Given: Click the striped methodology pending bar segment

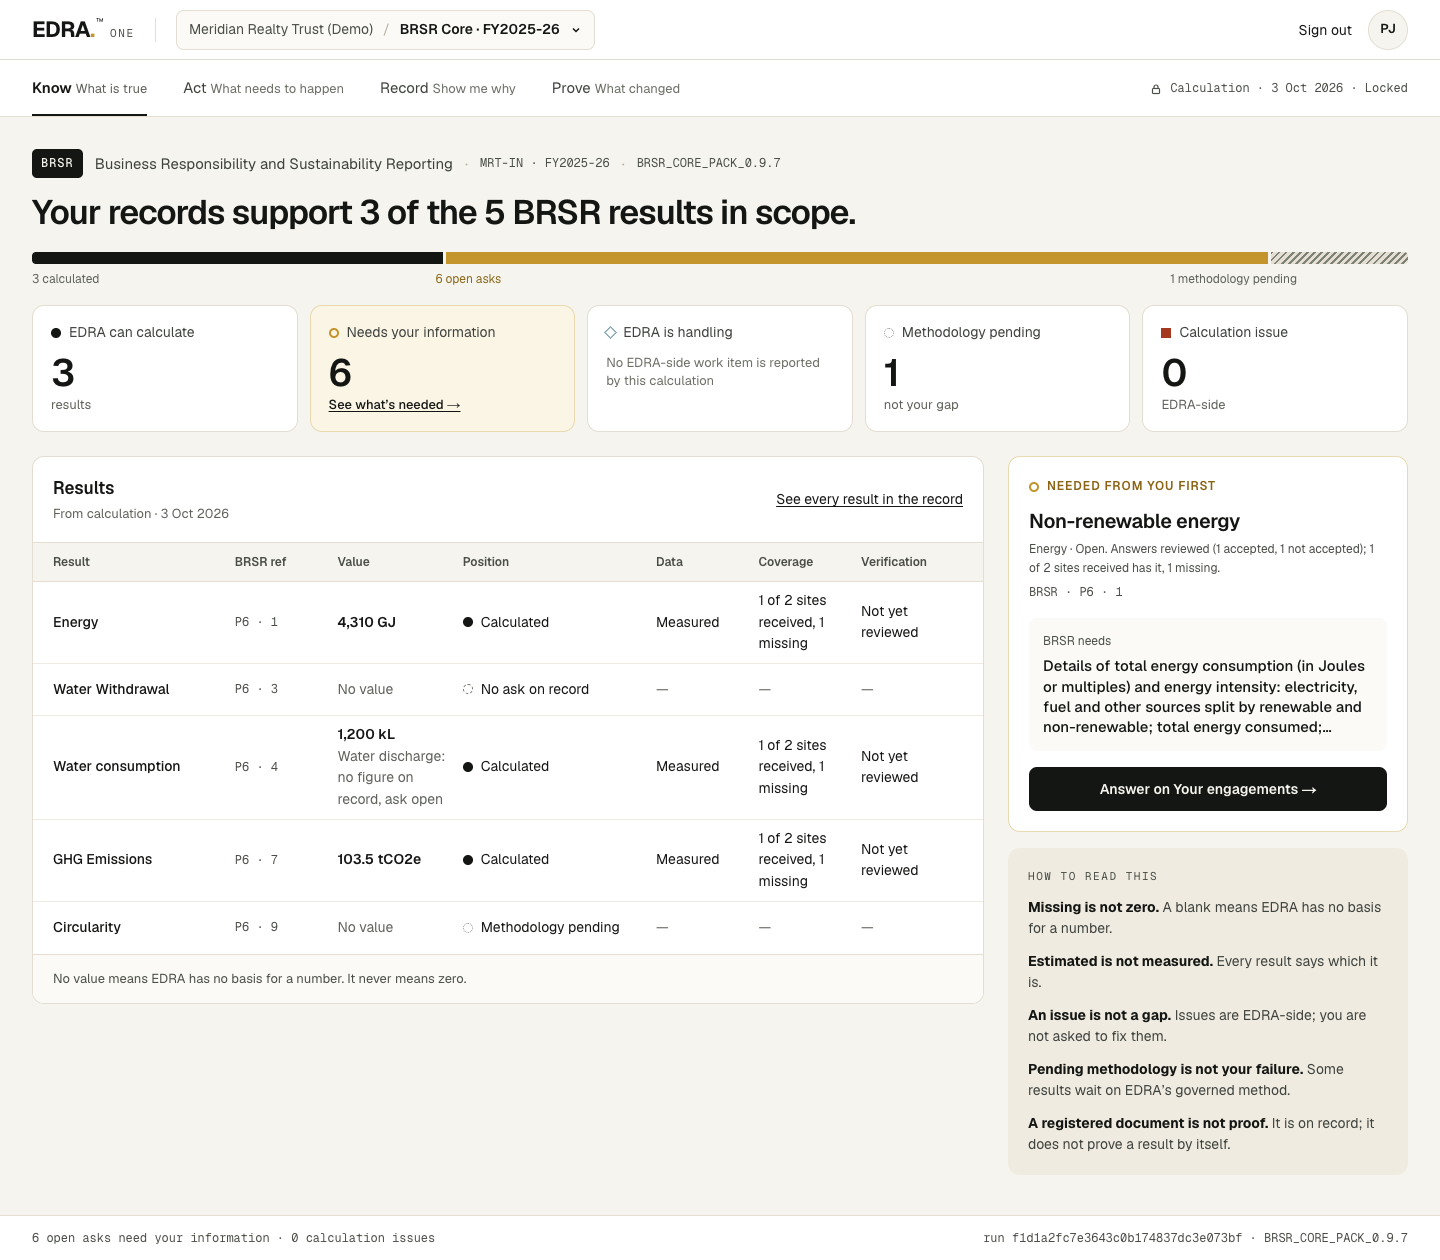Looking at the screenshot, I should [x=1339, y=258].
